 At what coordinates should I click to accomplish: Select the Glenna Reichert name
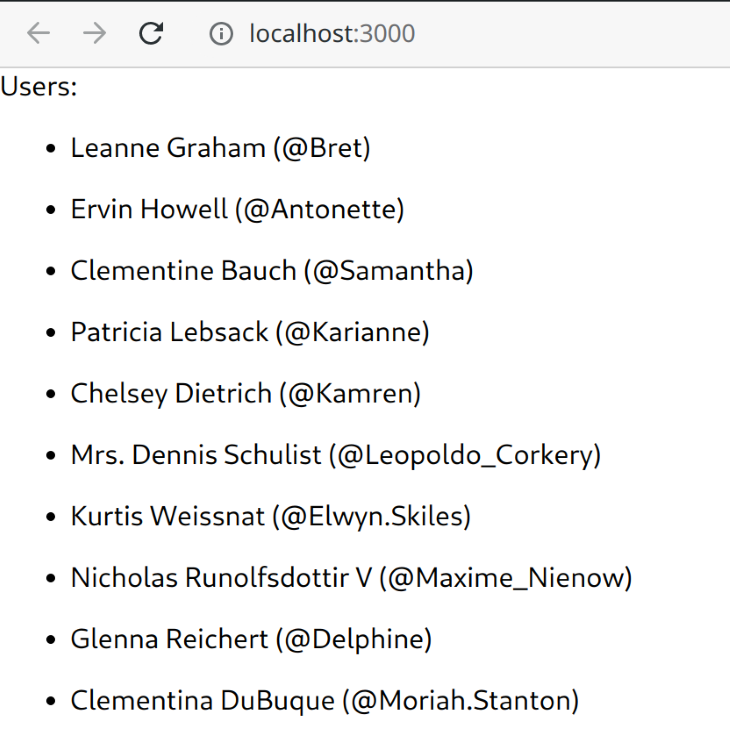click(x=169, y=639)
